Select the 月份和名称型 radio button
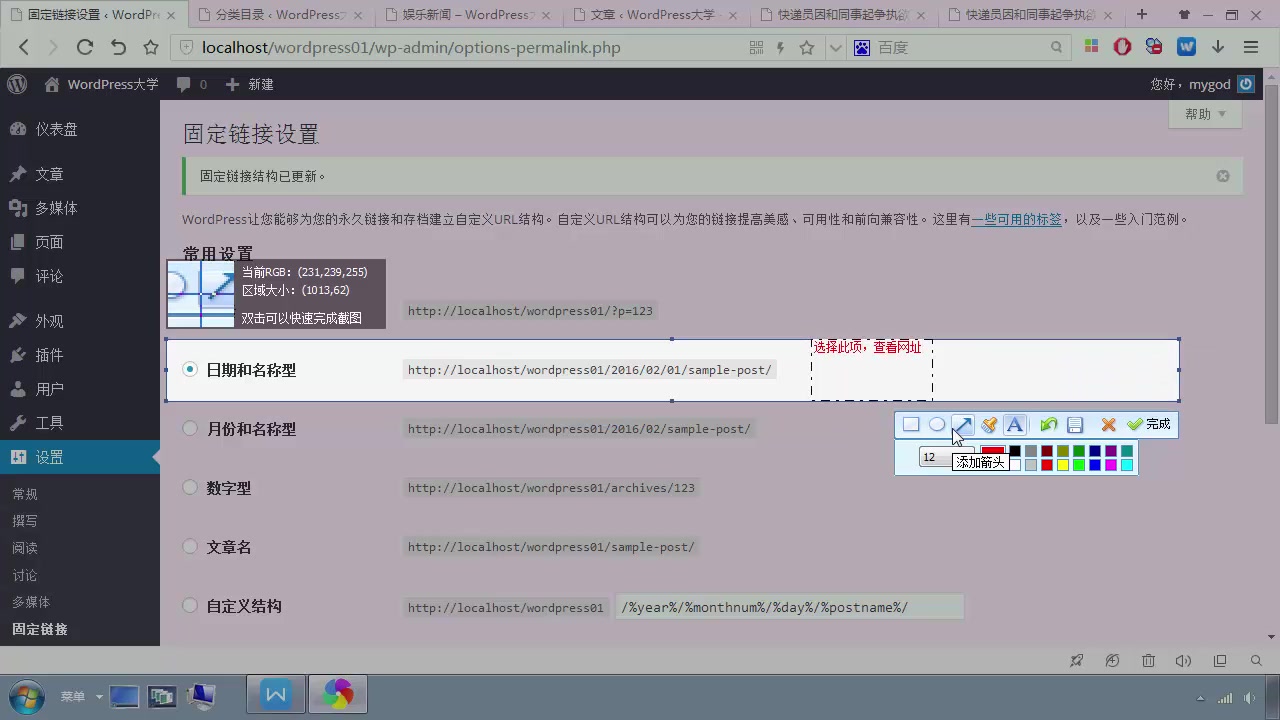This screenshot has height=720, width=1280. click(x=190, y=429)
